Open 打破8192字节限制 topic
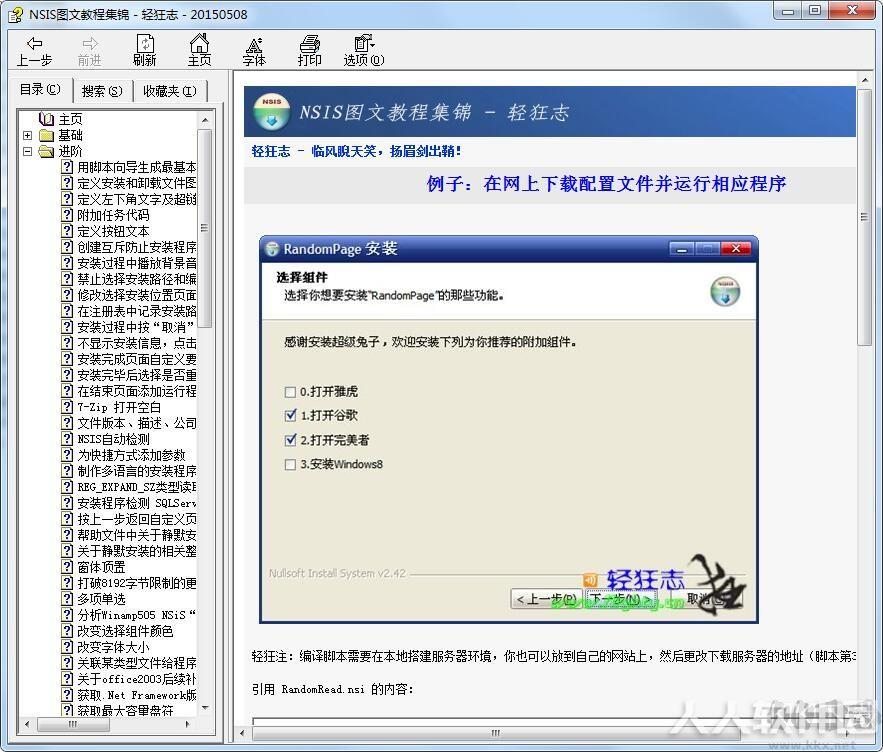 point(137,583)
